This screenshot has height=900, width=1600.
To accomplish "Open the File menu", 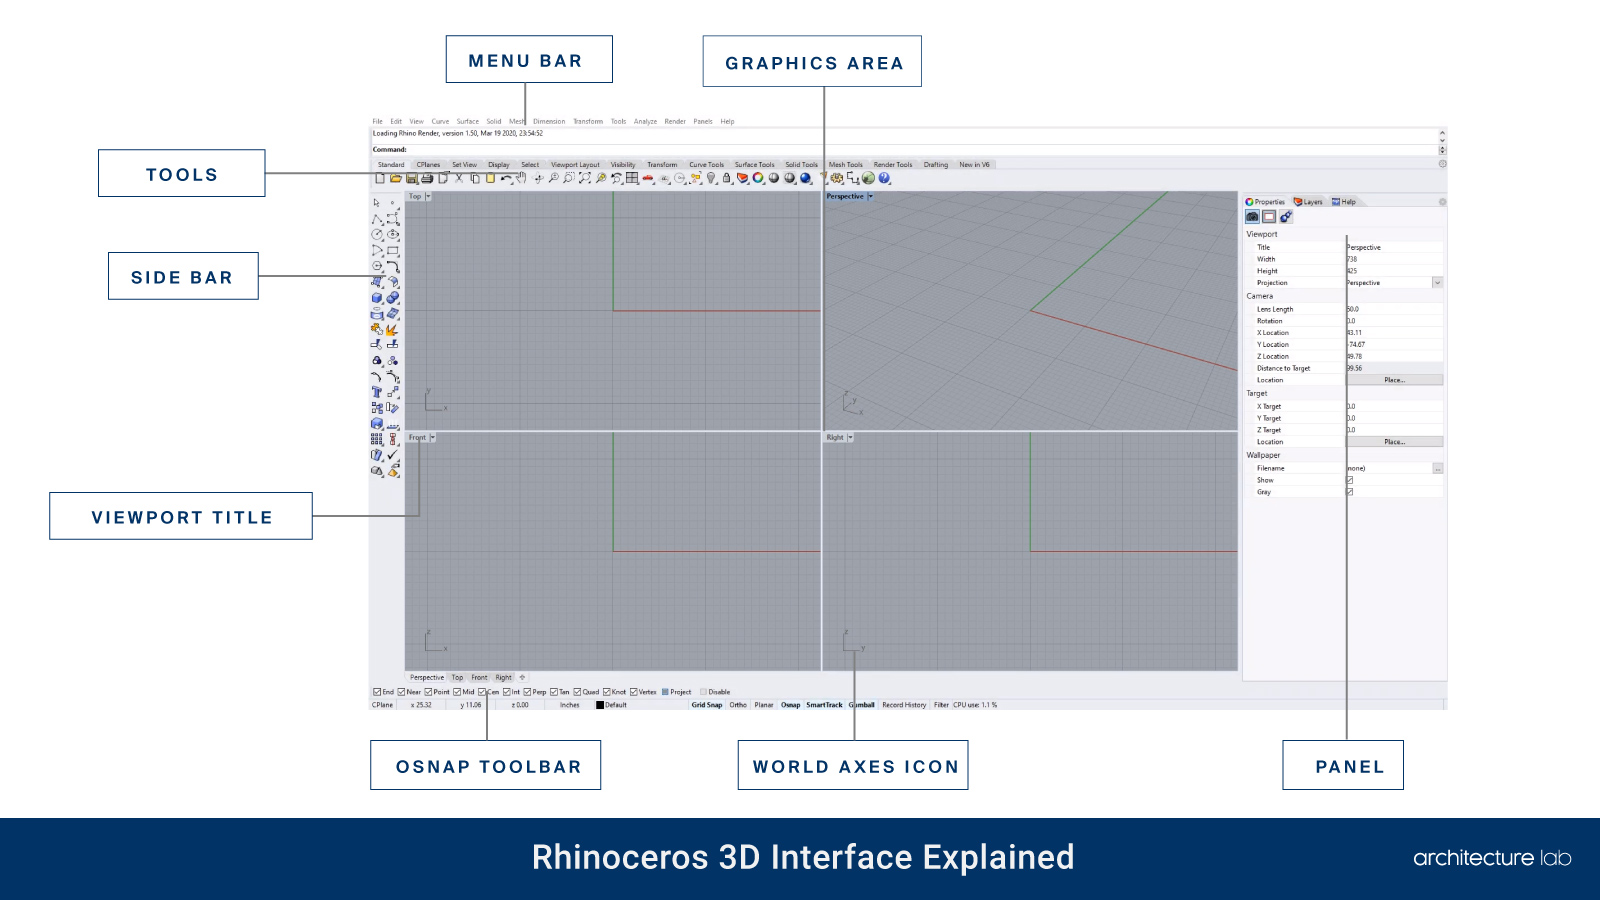I will (x=377, y=122).
